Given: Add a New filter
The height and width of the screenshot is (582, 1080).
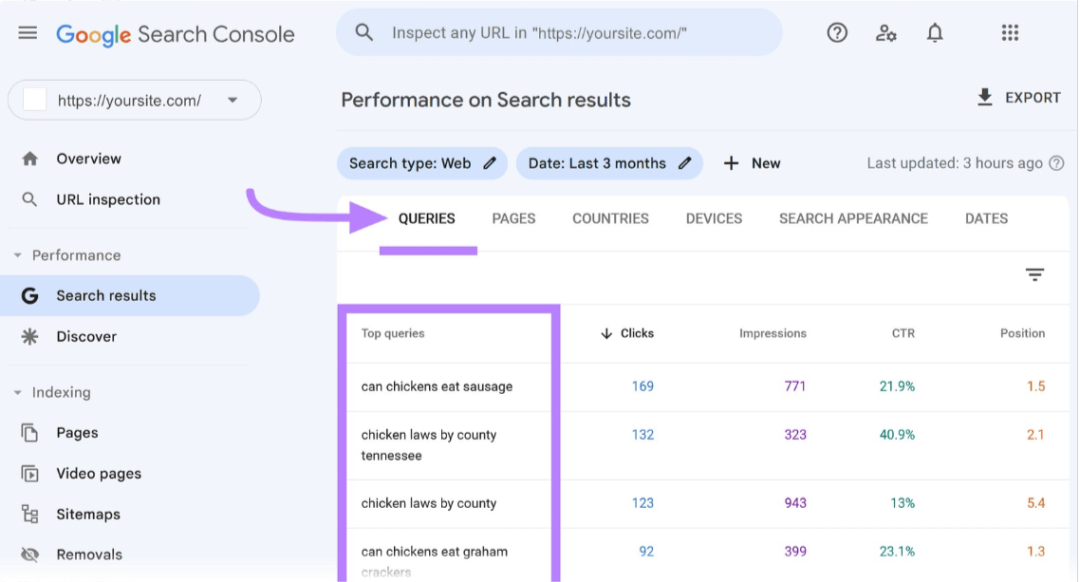Looking at the screenshot, I should coord(751,163).
